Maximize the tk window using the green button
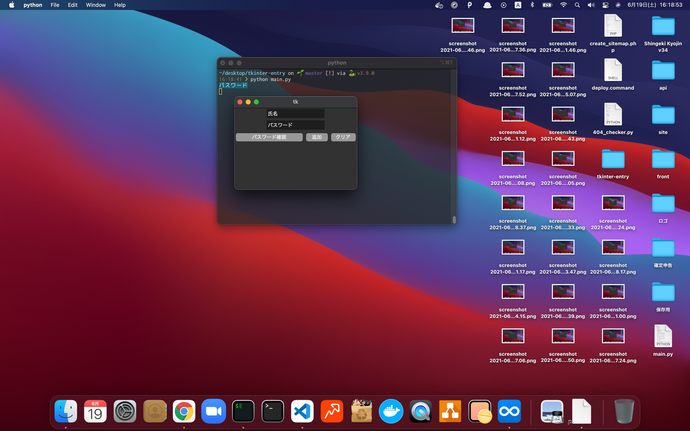The width and height of the screenshot is (690, 431). [257, 102]
